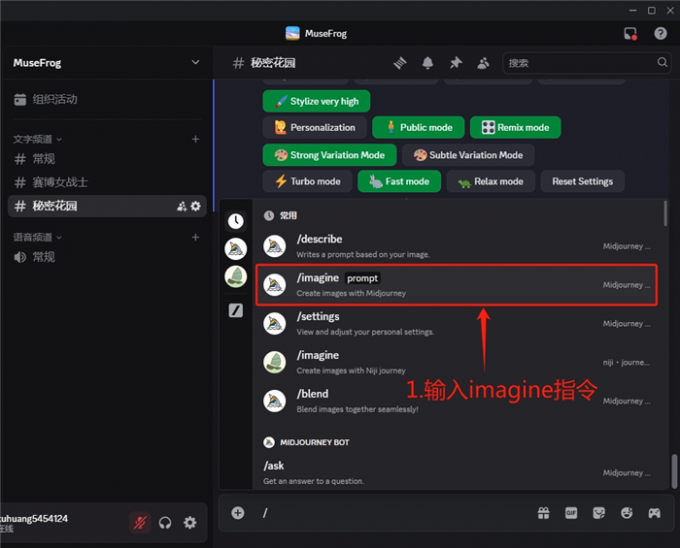Open the threads icon in channel header

400,63
